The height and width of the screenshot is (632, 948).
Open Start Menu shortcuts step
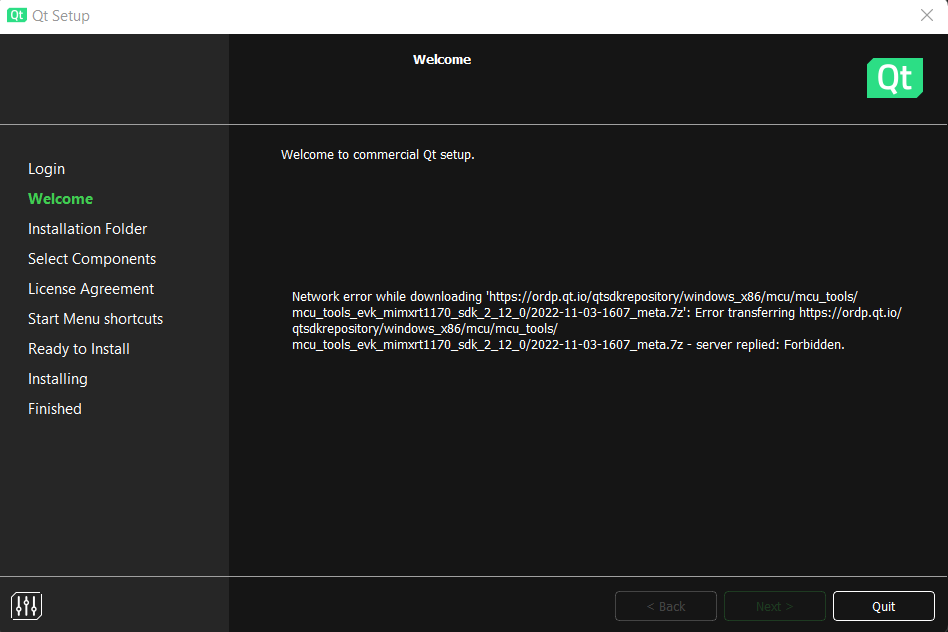click(x=96, y=319)
